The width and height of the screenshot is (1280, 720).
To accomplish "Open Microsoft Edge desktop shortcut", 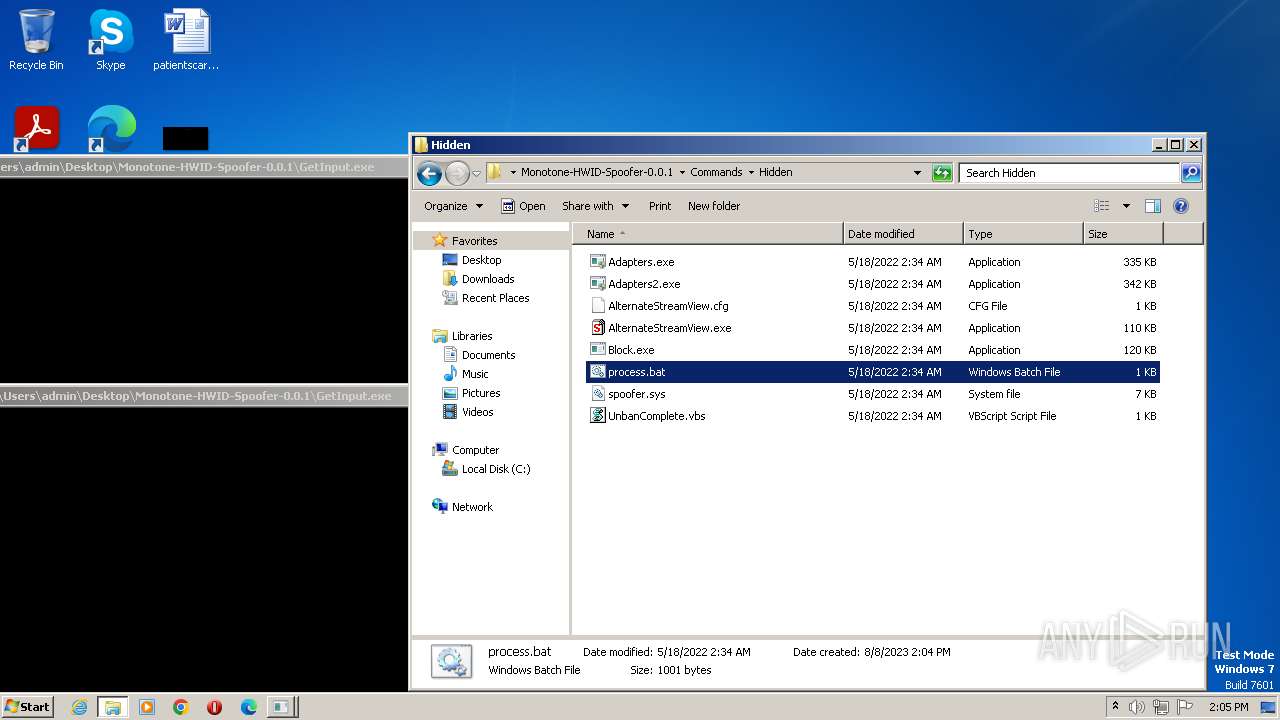I will (111, 129).
